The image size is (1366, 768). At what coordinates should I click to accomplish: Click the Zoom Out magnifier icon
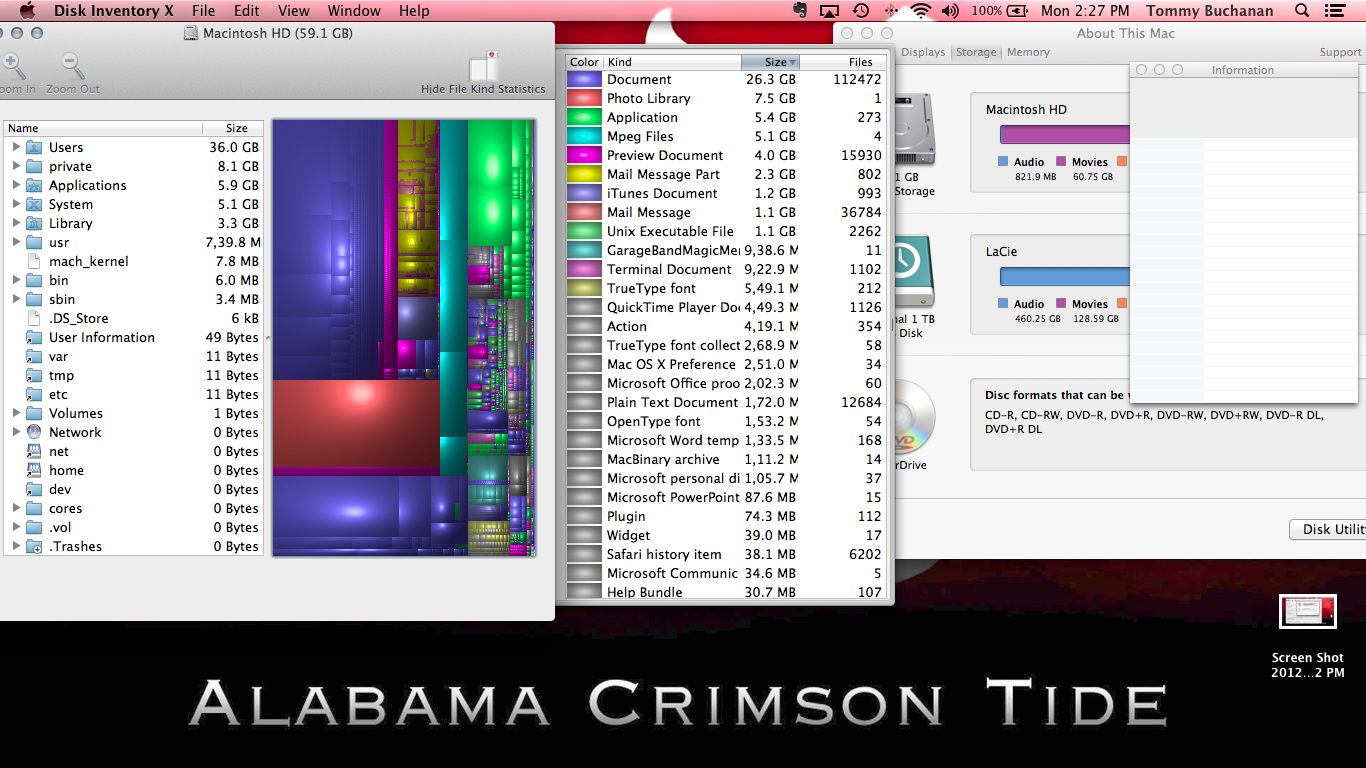(x=73, y=66)
